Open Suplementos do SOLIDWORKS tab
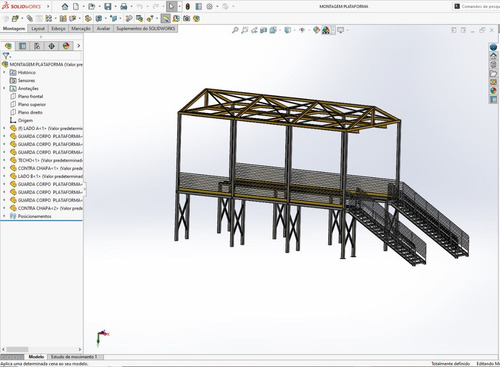Image resolution: width=500 pixels, height=367 pixels. pos(146,29)
